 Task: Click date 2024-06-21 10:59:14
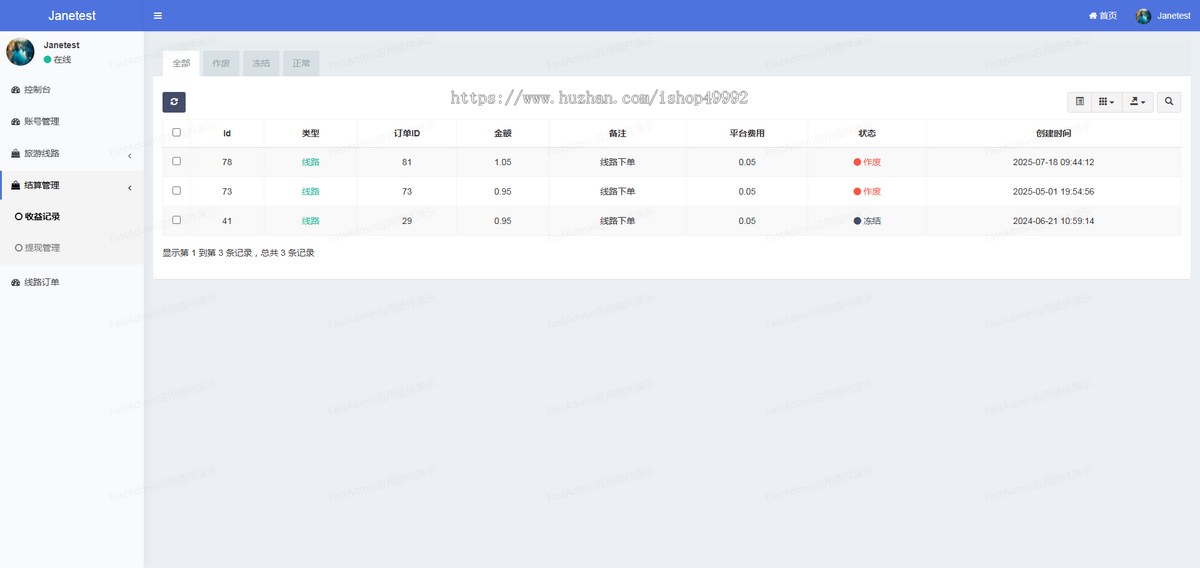[x=1053, y=221]
